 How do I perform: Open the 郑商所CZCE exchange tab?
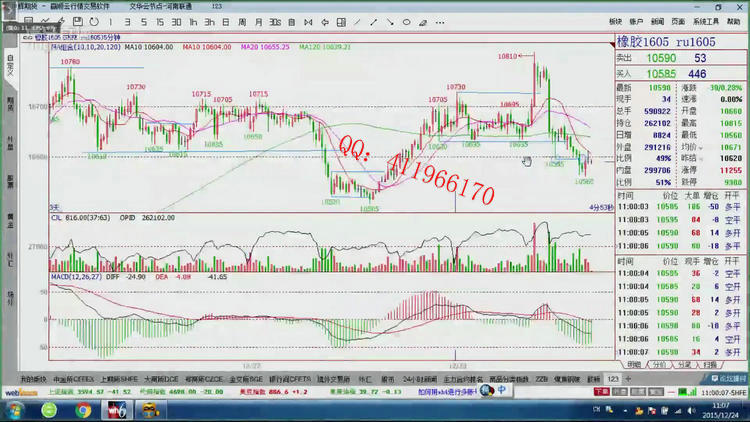click(204, 379)
